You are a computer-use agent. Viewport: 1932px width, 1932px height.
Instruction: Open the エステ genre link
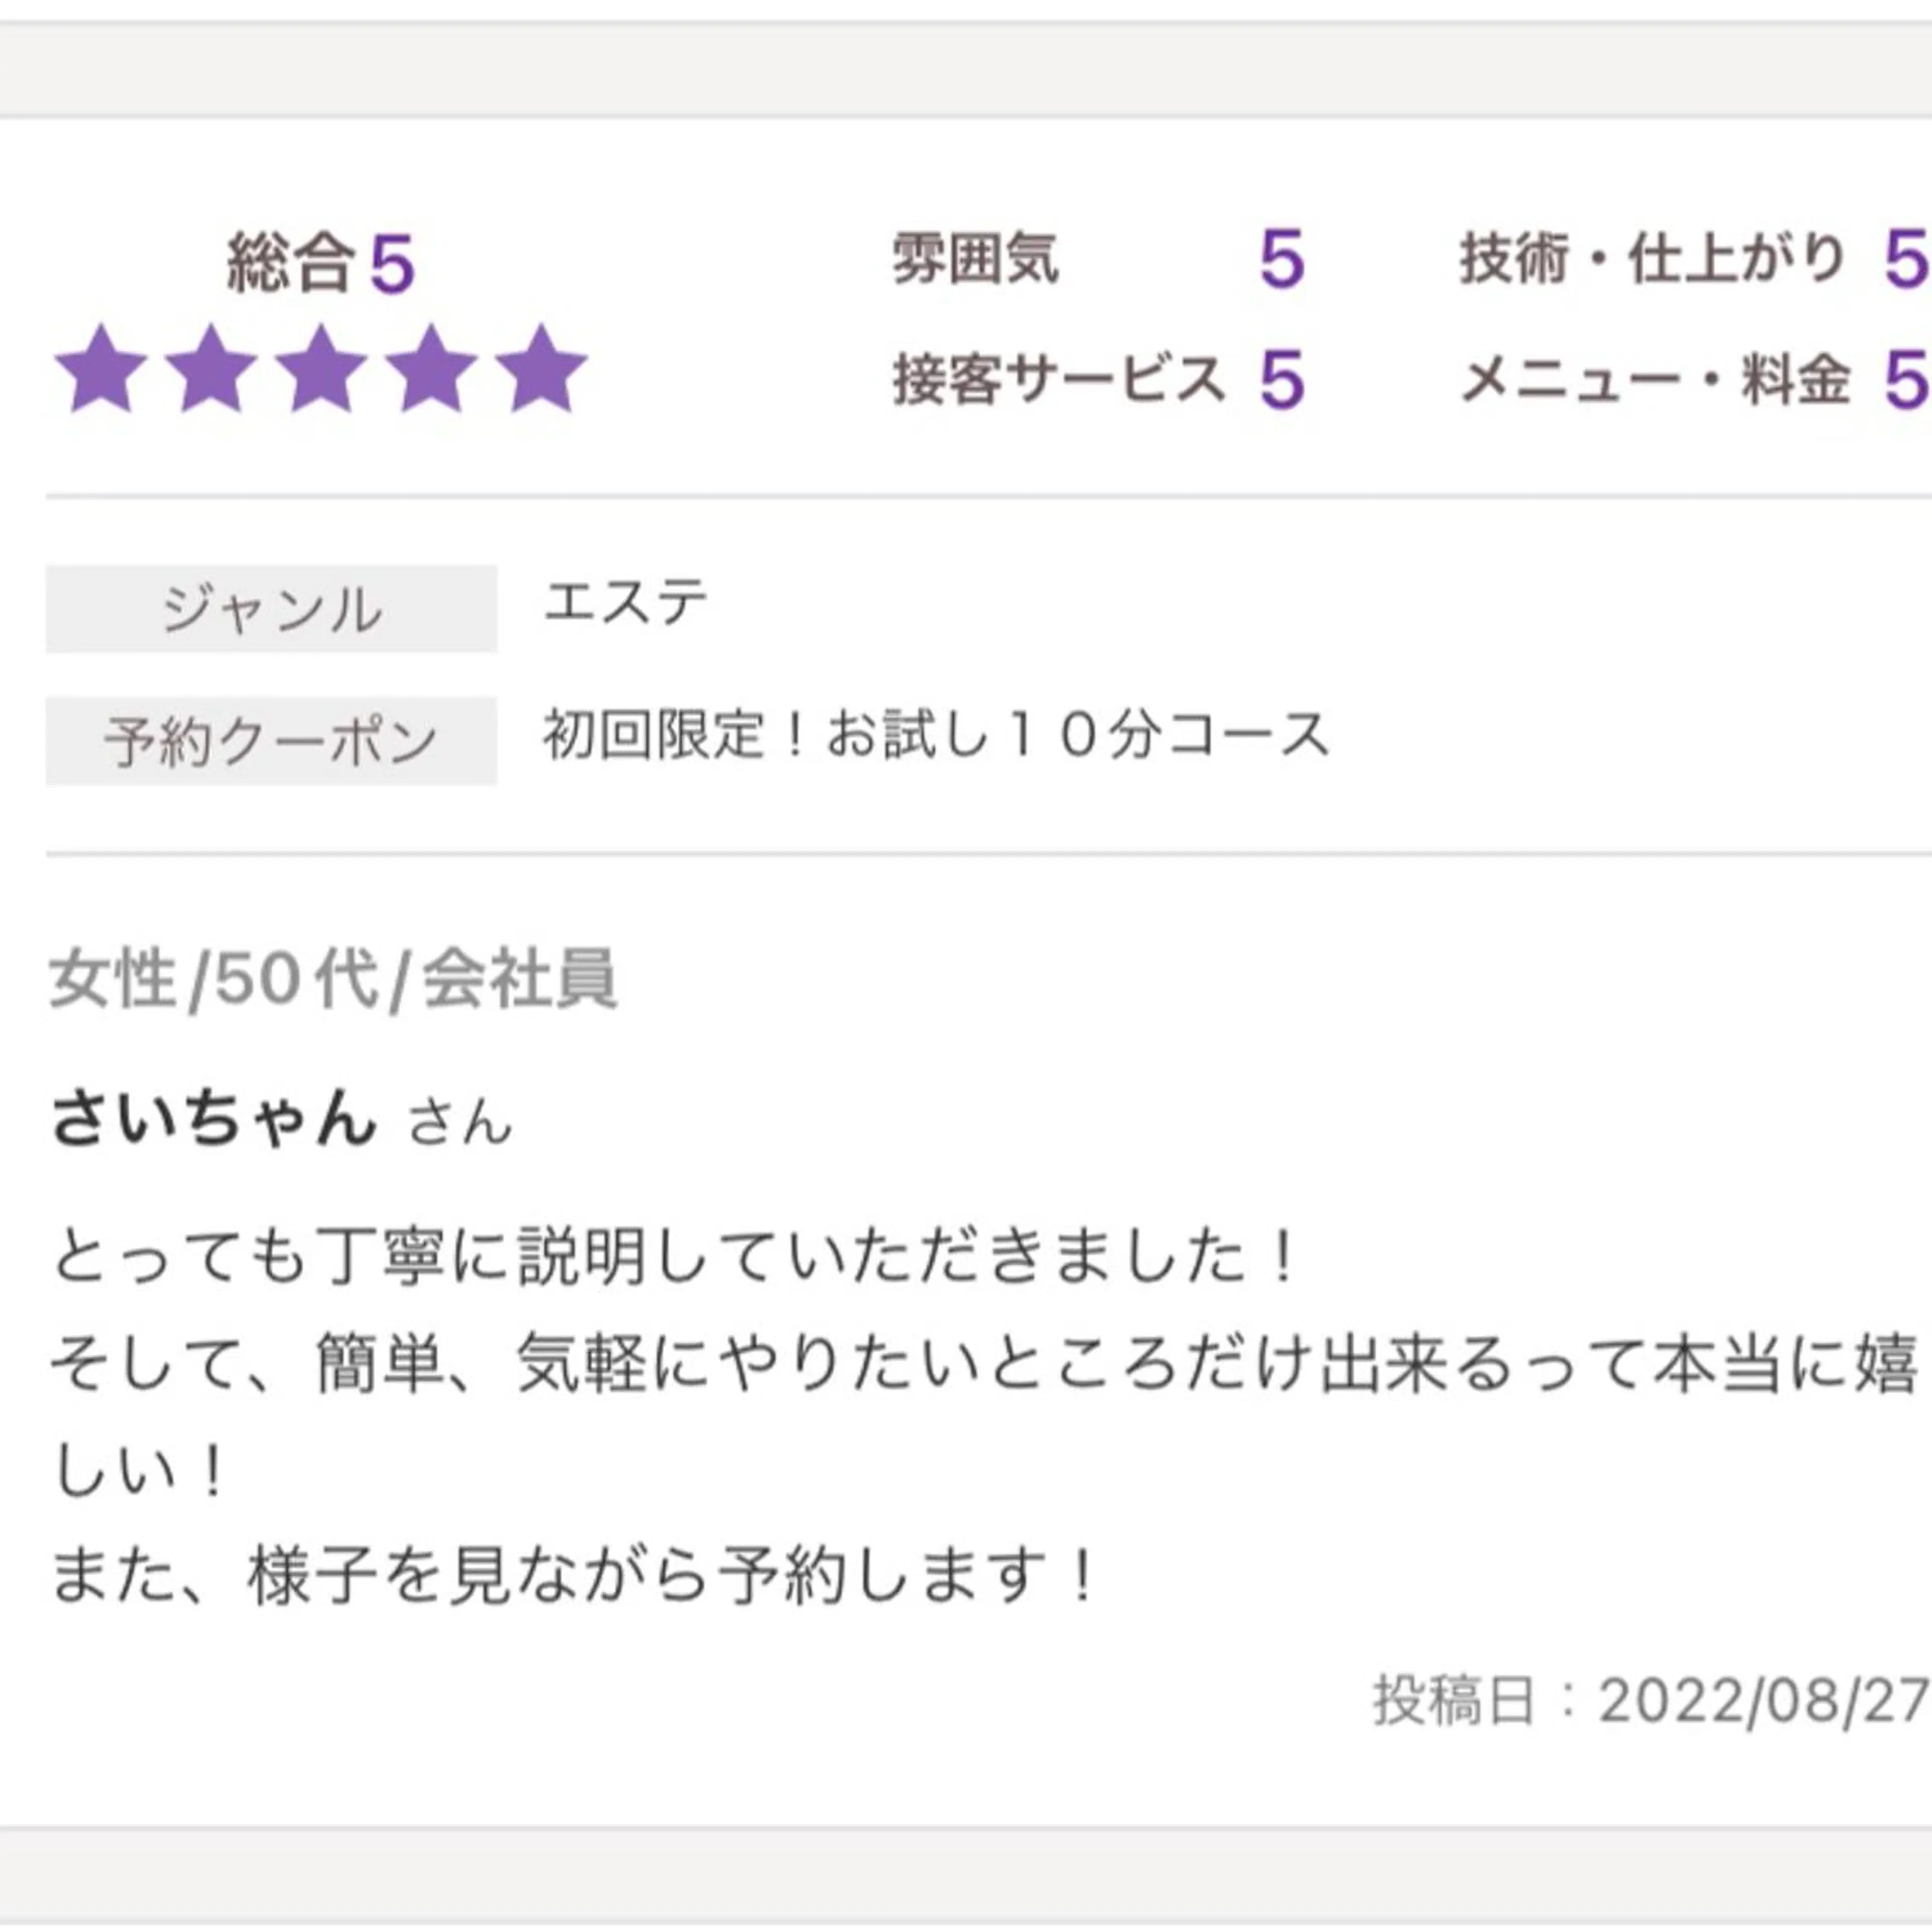click(625, 603)
